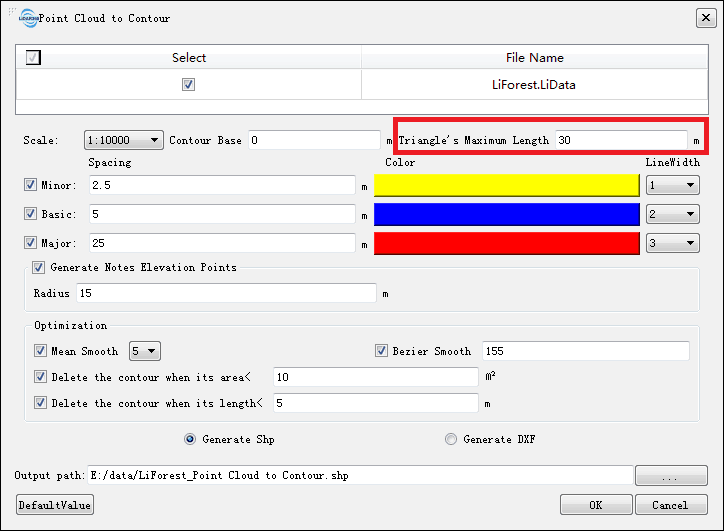Uncheck the LiForest.LiData file checkbox
Viewport: 724px width, 531px height.
[188, 84]
